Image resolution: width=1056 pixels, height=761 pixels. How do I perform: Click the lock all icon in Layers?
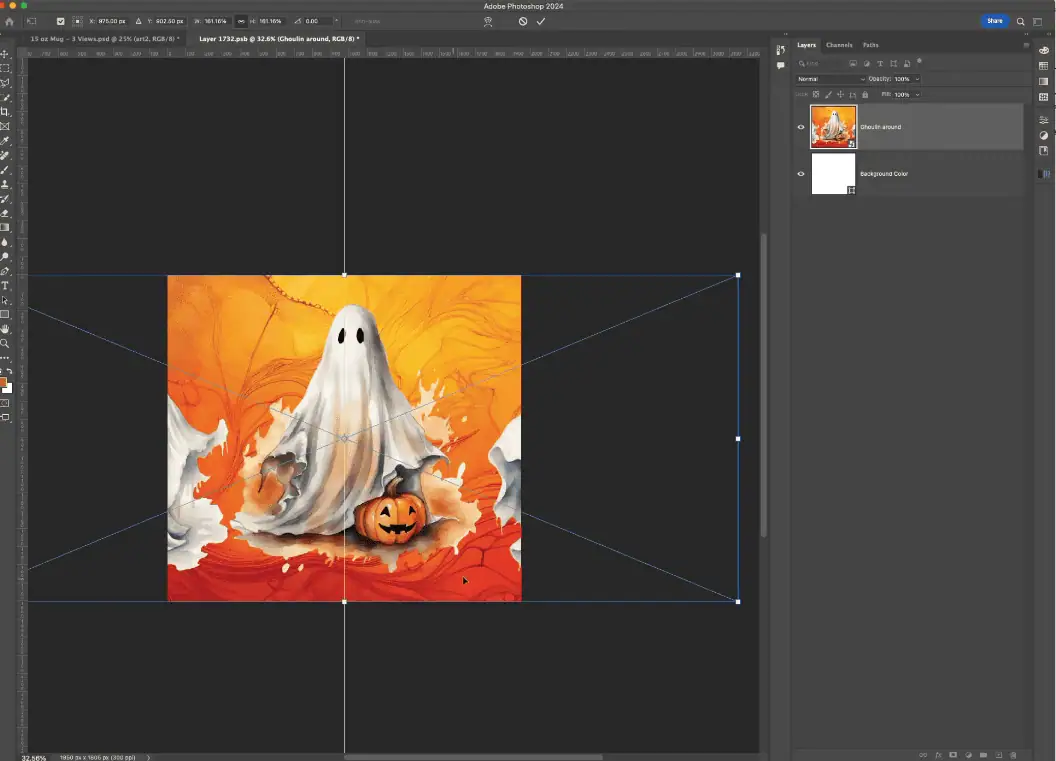[x=865, y=94]
